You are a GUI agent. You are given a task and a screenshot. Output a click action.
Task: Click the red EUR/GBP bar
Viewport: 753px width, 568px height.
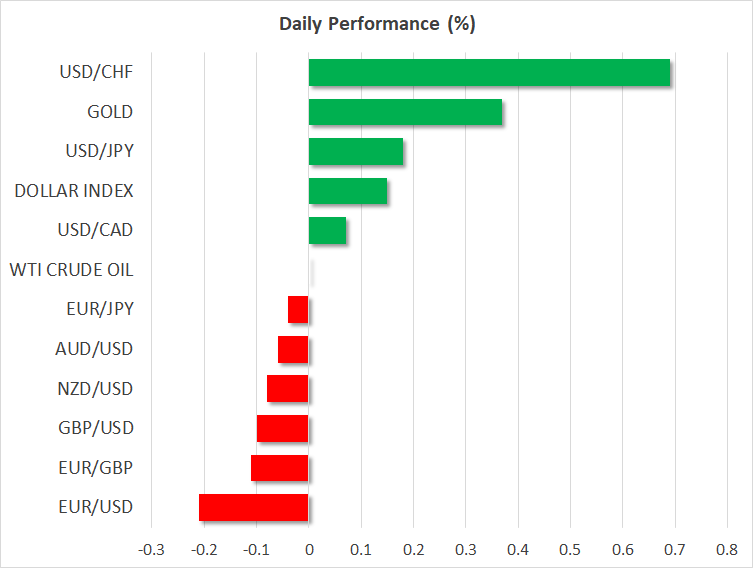[280, 468]
